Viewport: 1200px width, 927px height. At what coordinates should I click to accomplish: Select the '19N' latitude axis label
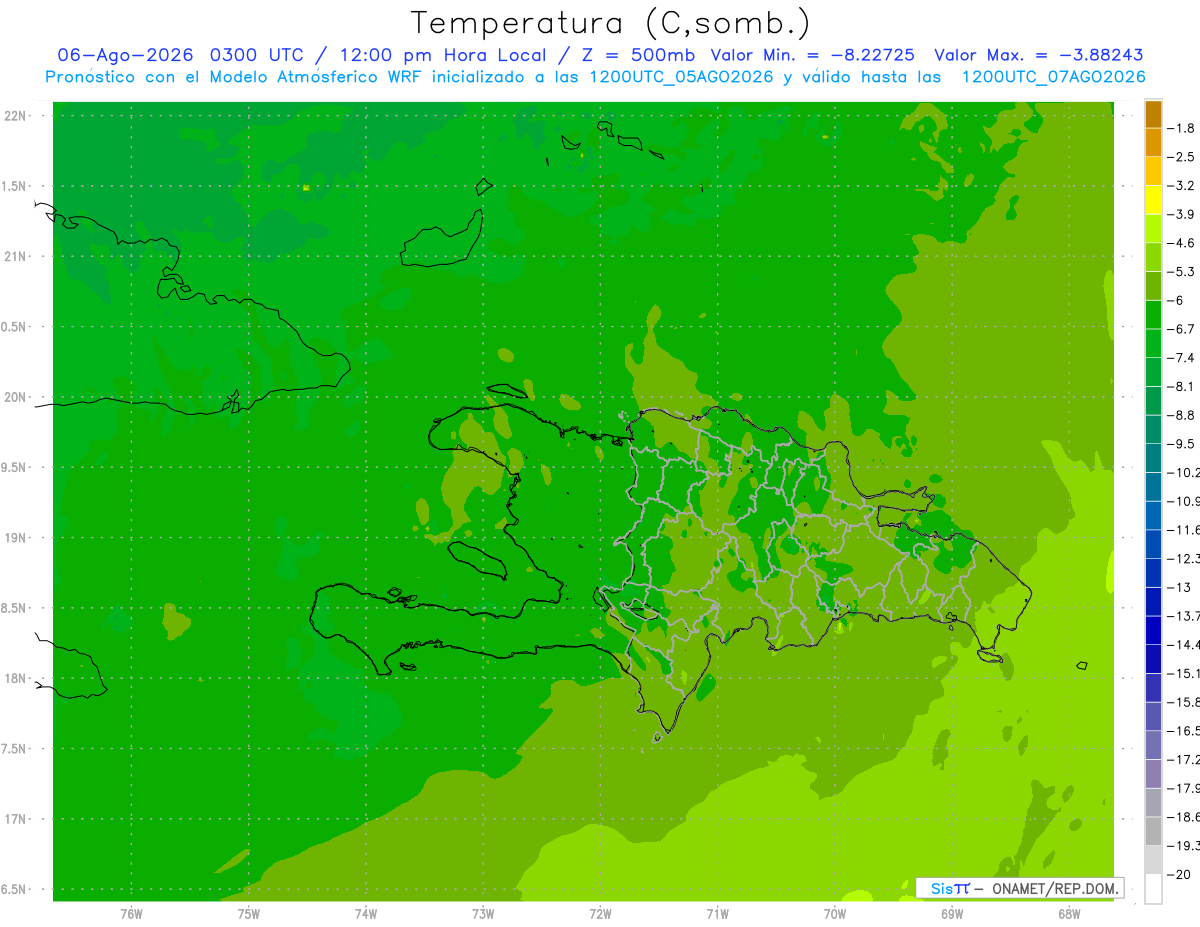pyautogui.click(x=15, y=537)
